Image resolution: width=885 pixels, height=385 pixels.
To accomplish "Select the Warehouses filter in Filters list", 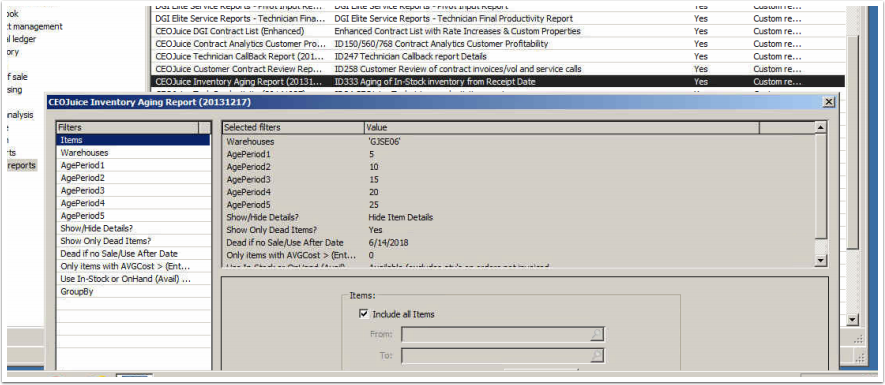I will [133, 153].
